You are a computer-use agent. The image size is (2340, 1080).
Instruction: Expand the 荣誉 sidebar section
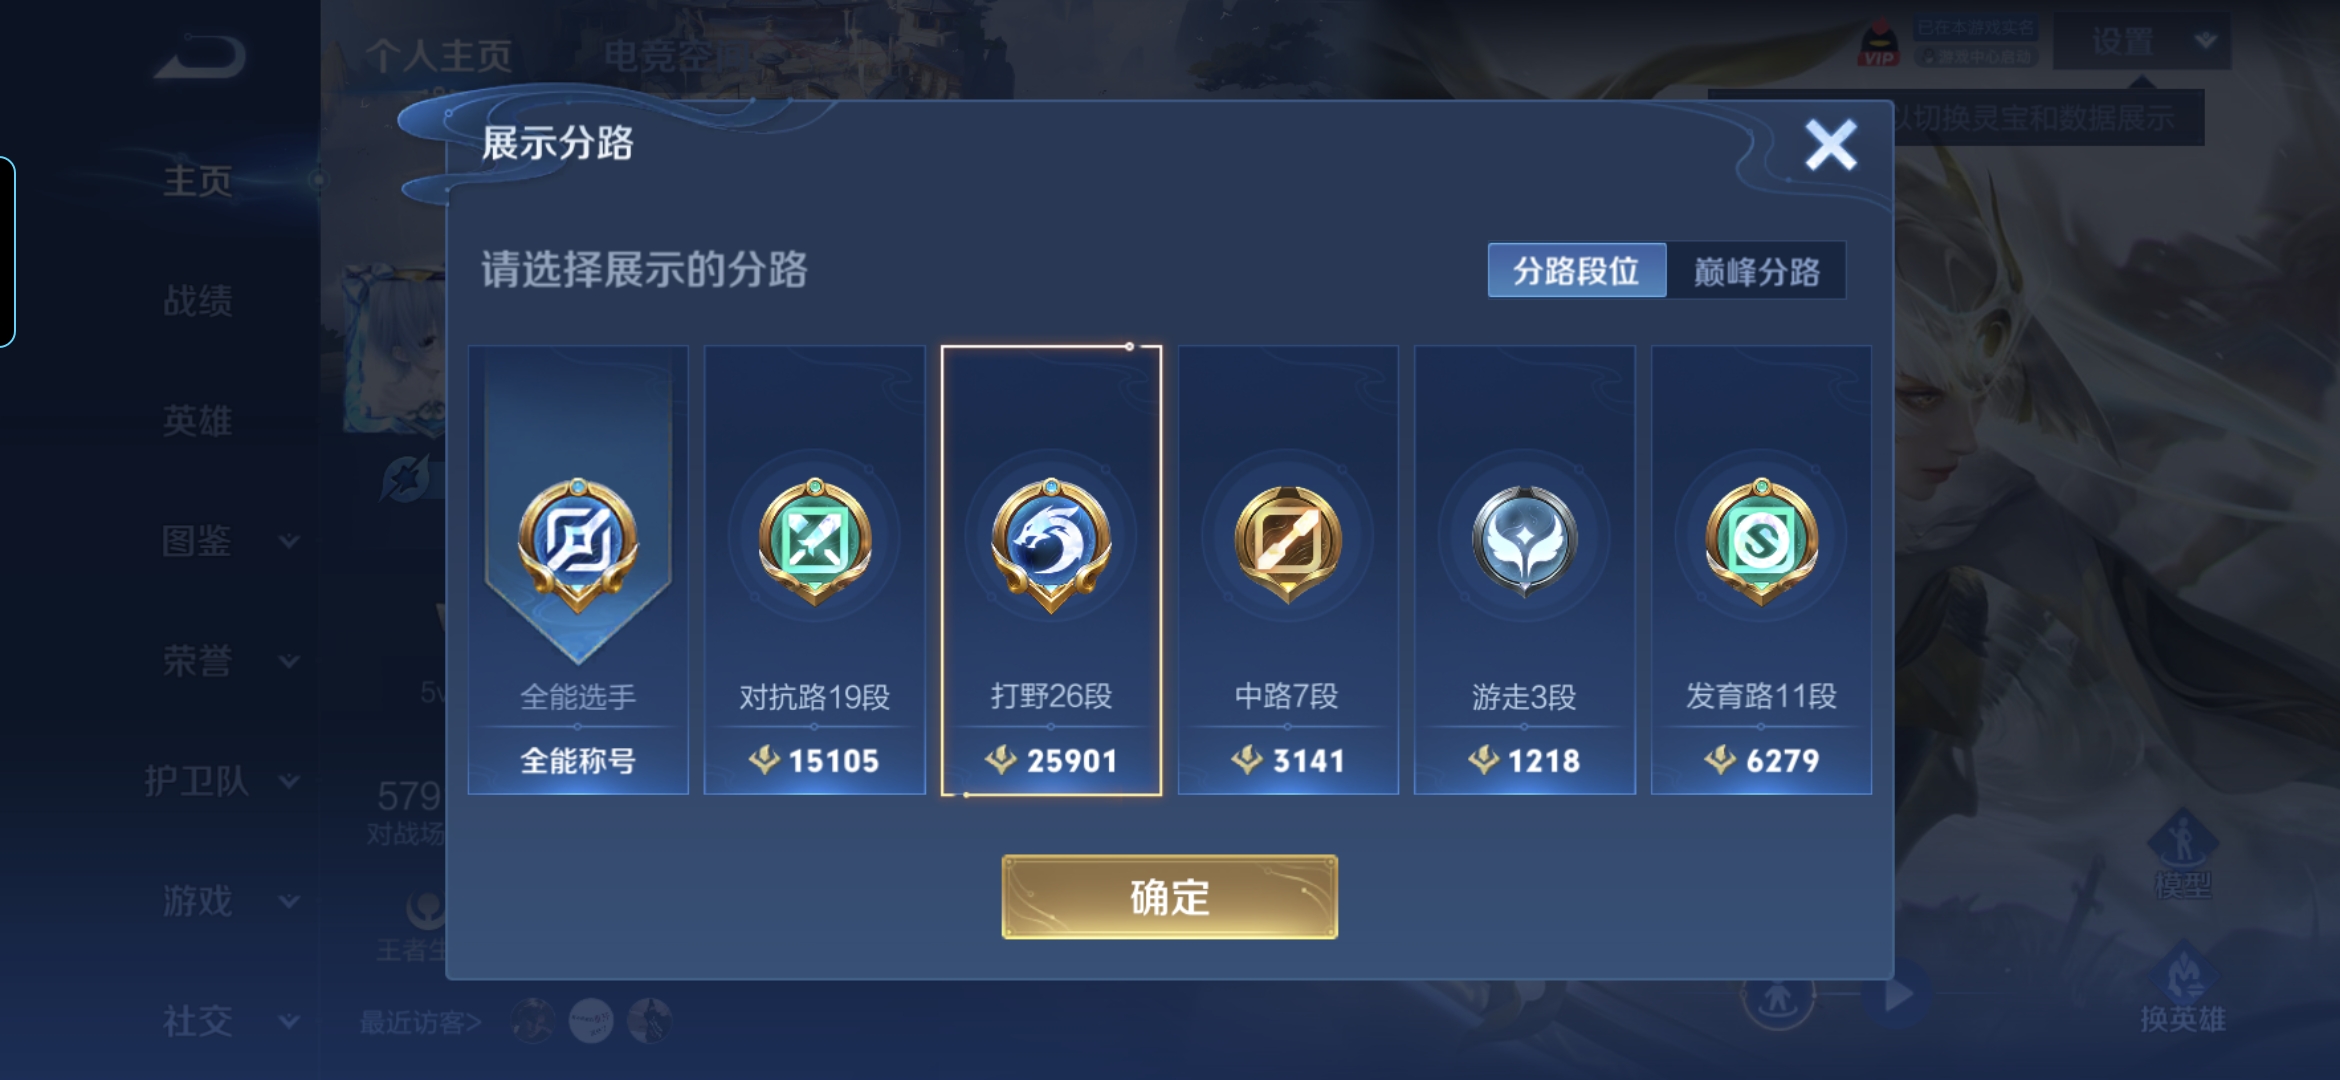[229, 661]
